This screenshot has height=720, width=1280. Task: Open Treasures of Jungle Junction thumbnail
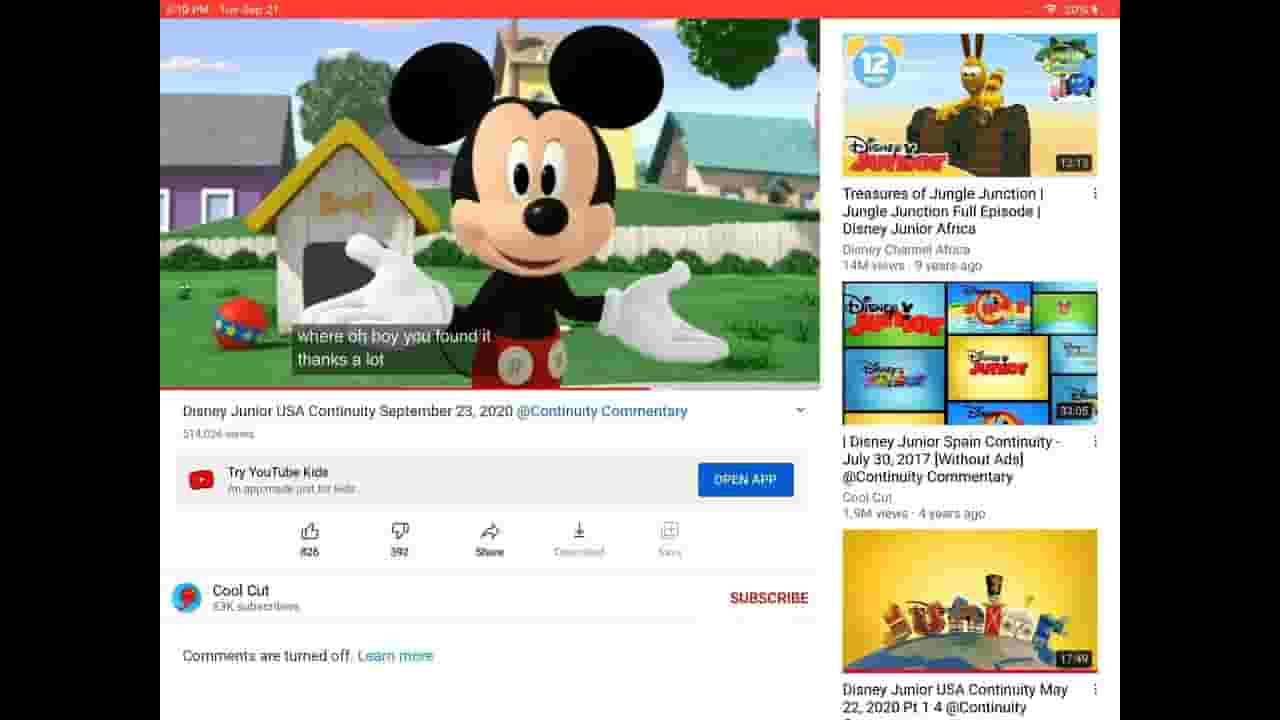pyautogui.click(x=970, y=105)
